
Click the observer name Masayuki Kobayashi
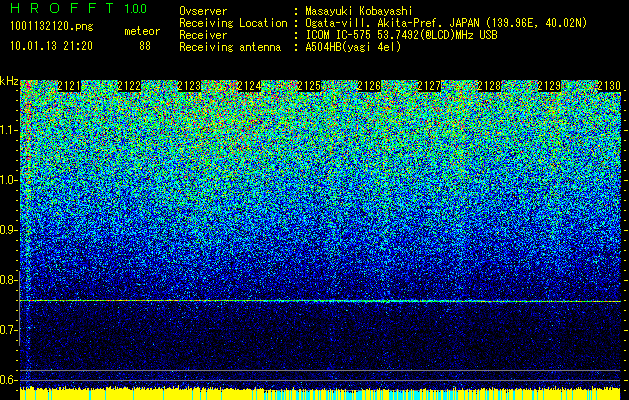tap(359, 11)
